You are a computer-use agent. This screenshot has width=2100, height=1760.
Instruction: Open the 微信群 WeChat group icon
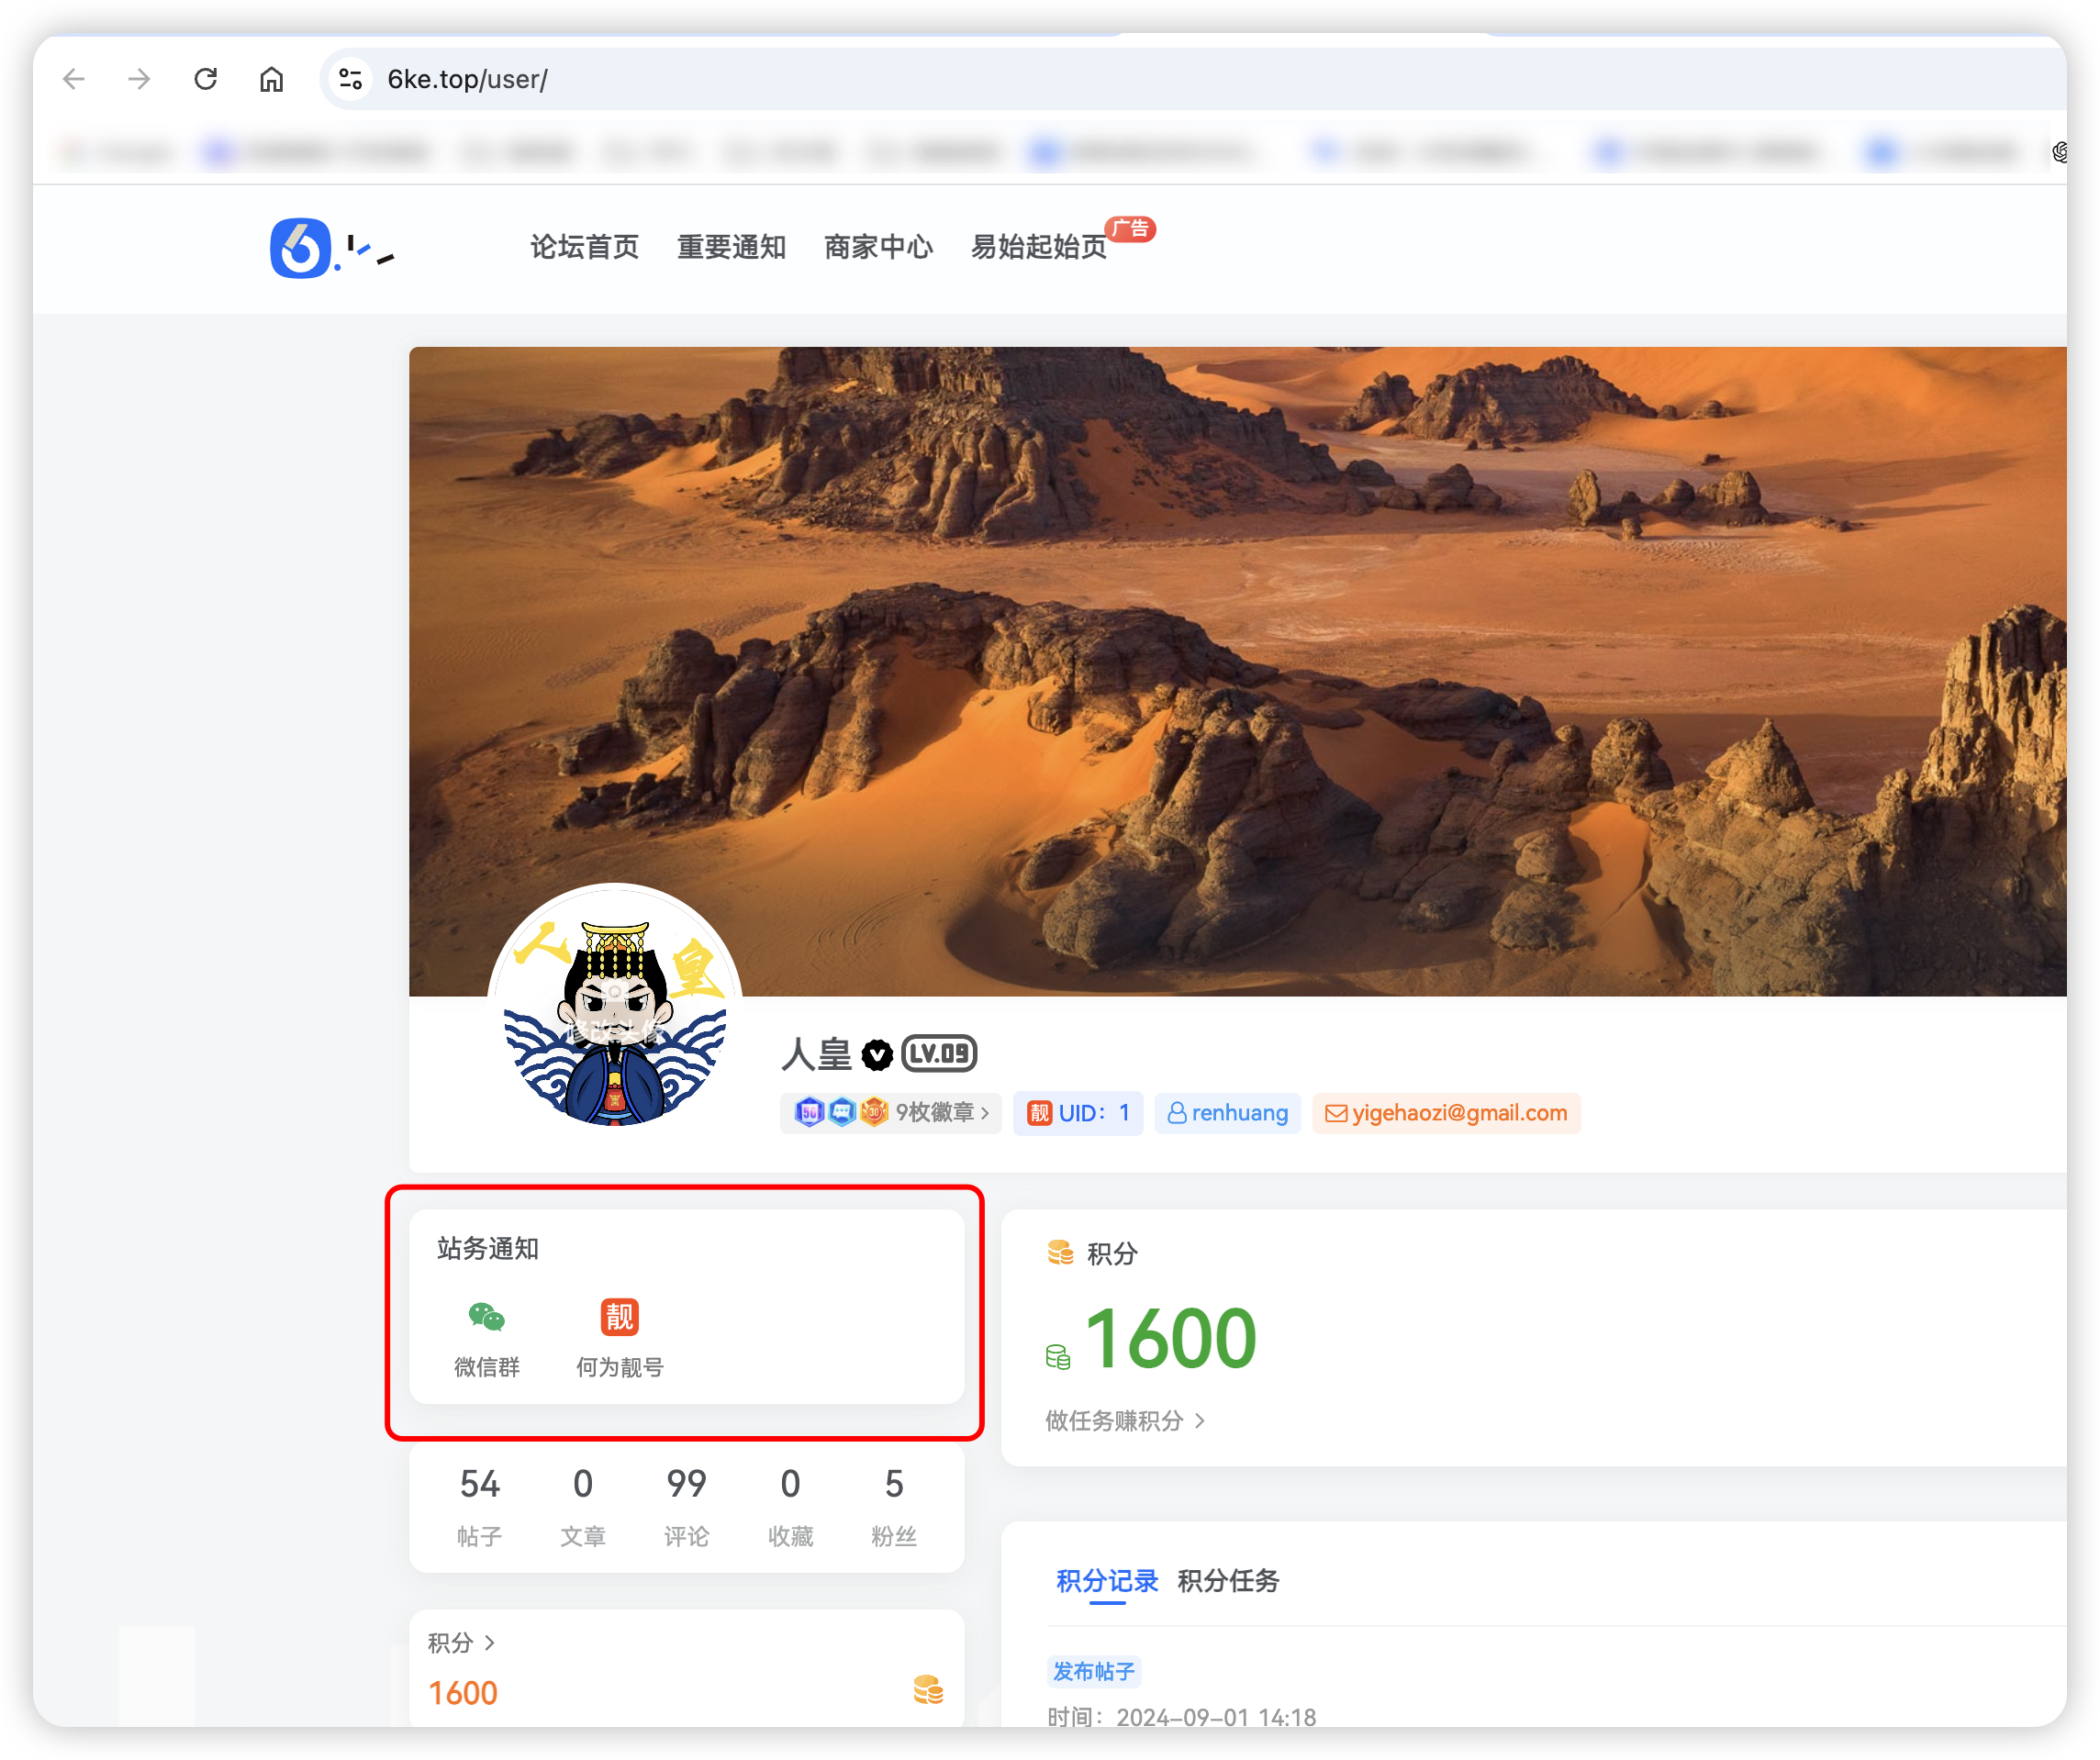pyautogui.click(x=486, y=1318)
